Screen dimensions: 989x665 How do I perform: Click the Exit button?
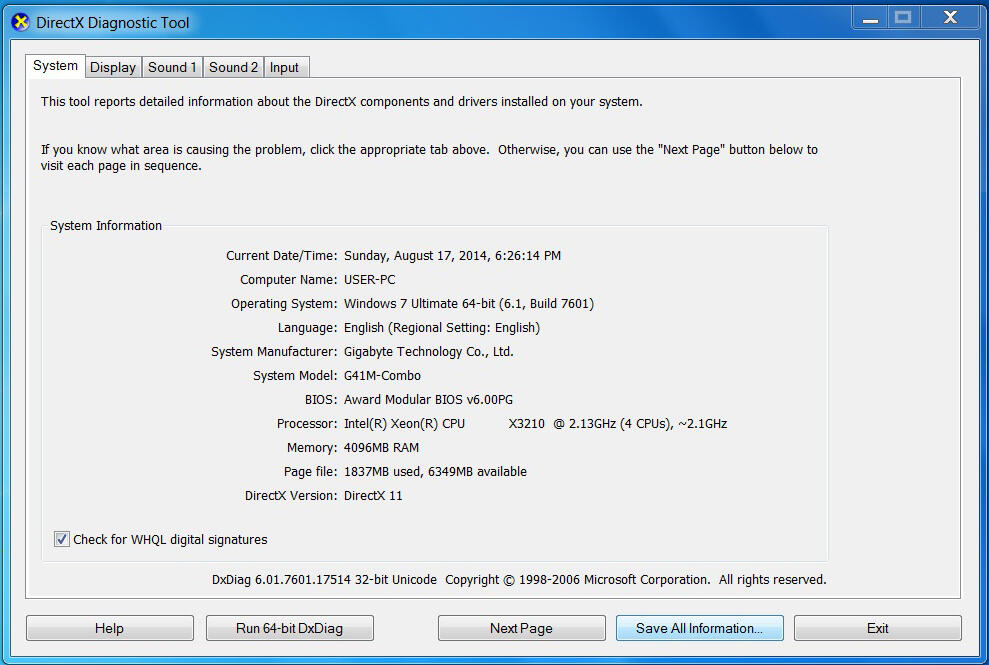pos(877,628)
